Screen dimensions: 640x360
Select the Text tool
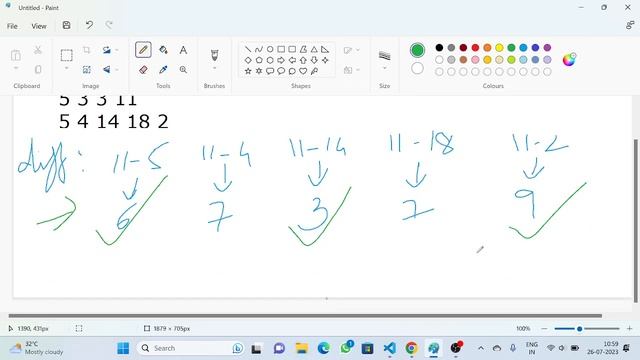[183, 50]
